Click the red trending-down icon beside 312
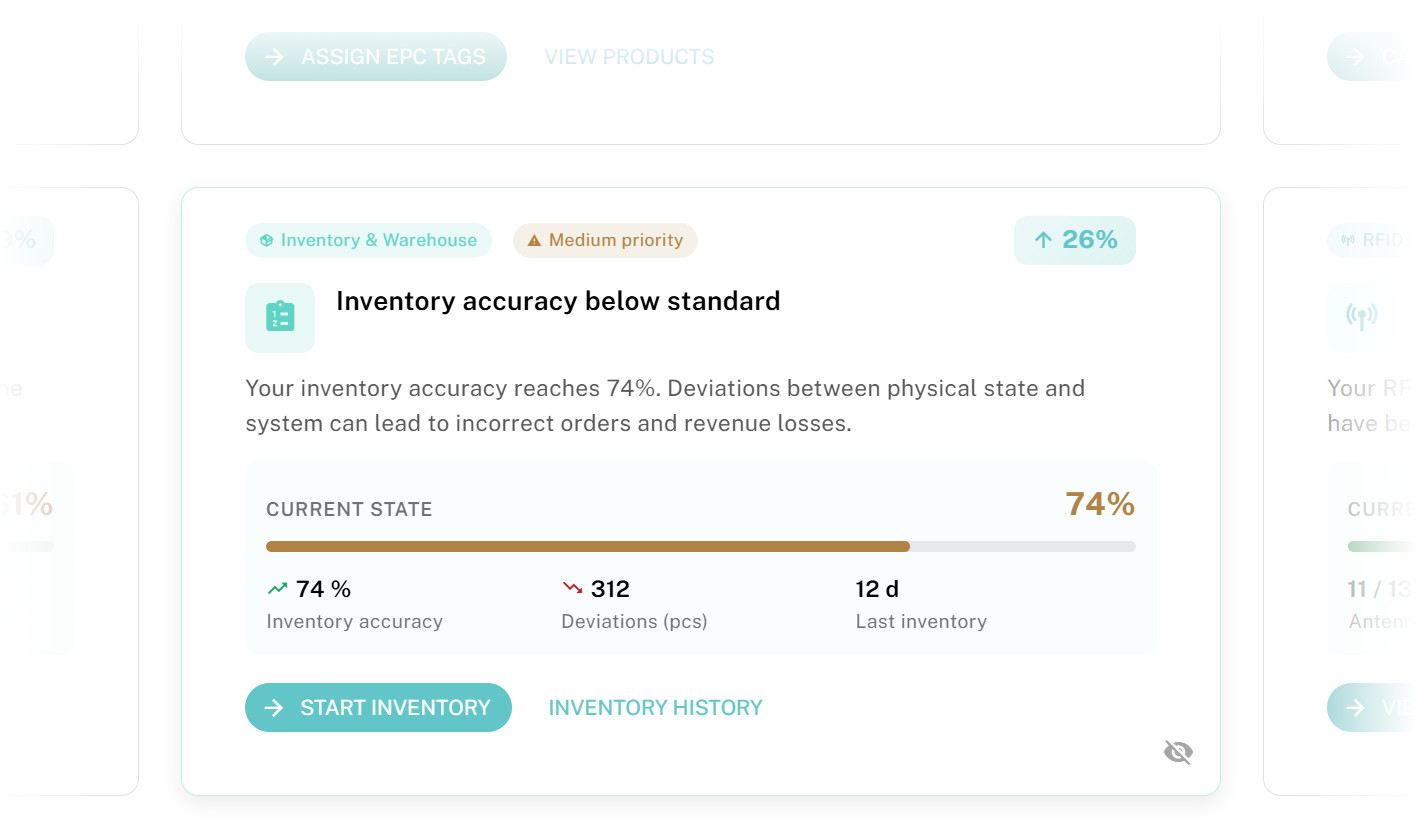This screenshot has width=1419, height=840. coord(572,589)
